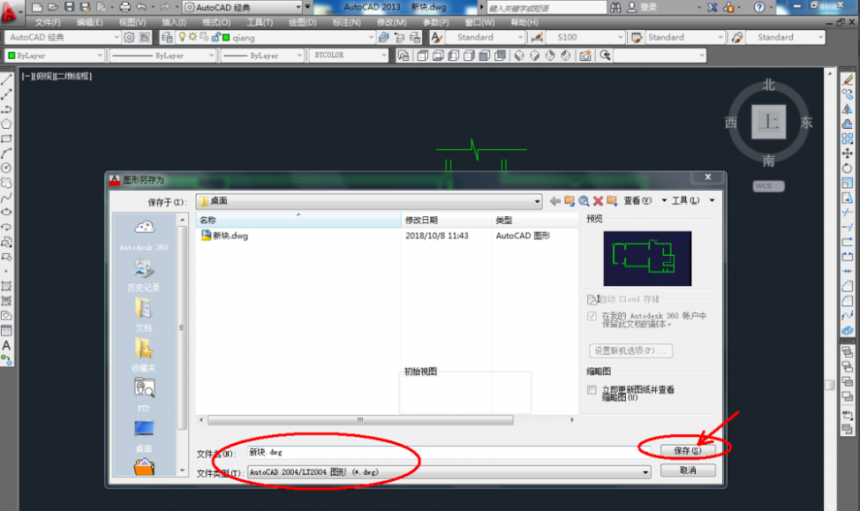Click the 名称 column header

(298, 220)
